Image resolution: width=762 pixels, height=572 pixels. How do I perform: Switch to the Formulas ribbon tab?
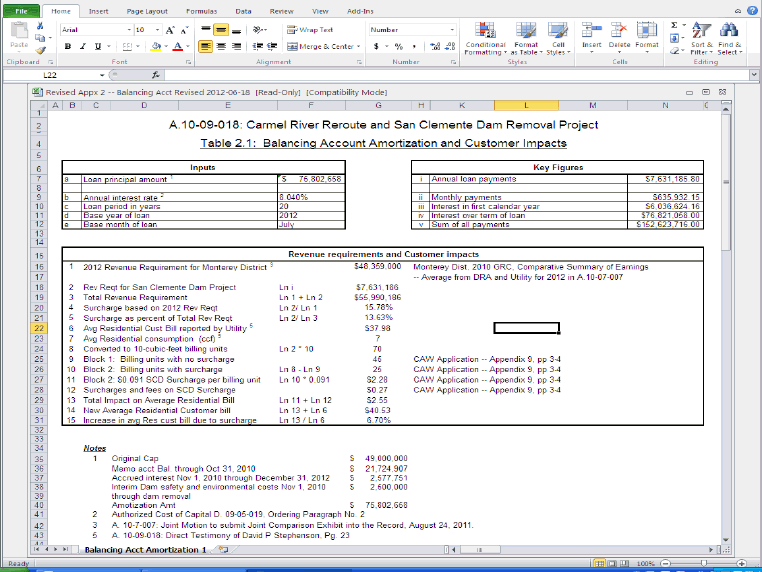click(201, 10)
